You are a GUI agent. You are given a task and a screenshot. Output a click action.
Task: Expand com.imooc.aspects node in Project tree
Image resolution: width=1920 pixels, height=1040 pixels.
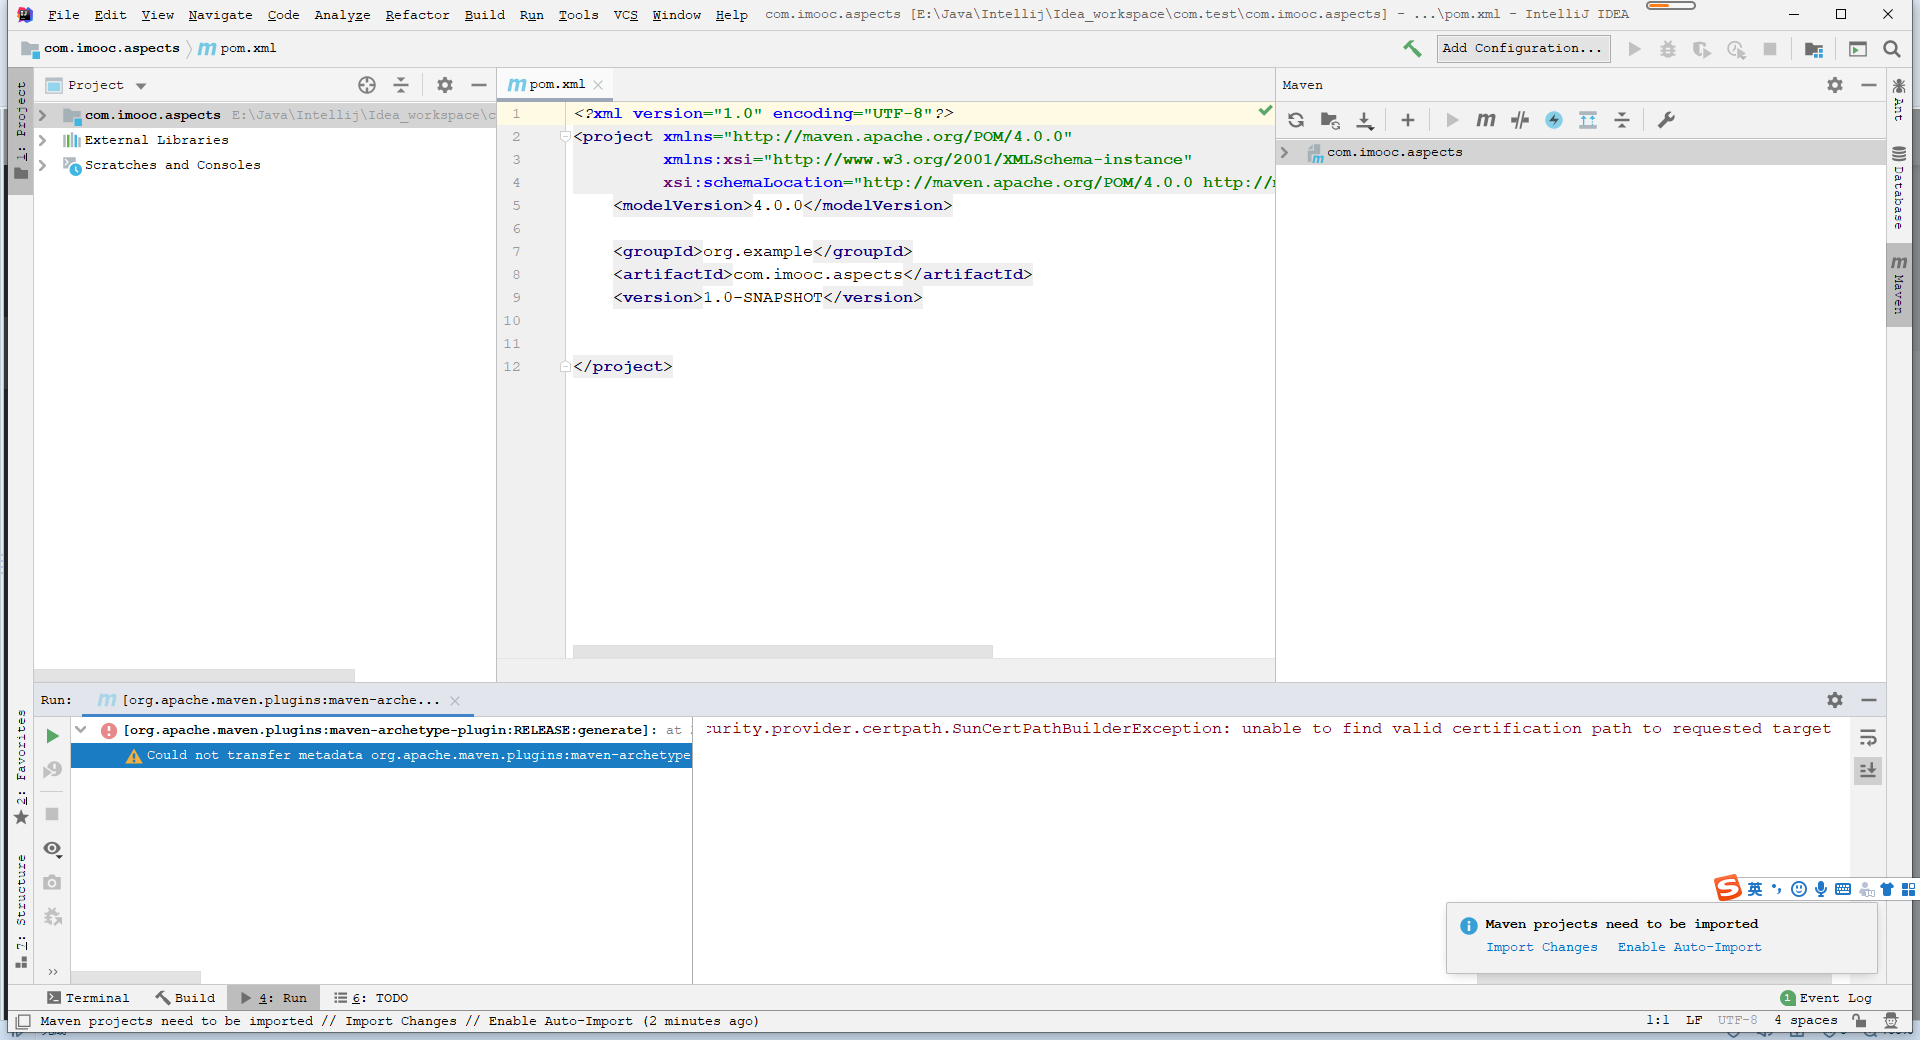43,115
